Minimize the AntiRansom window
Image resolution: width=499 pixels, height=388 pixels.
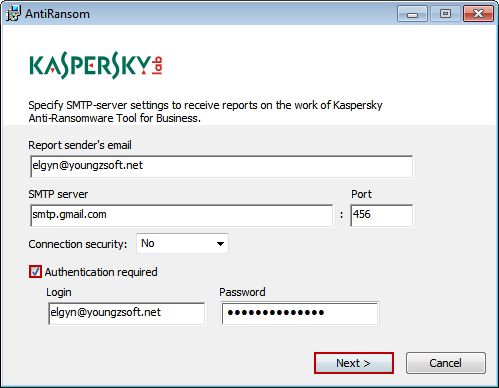click(412, 14)
